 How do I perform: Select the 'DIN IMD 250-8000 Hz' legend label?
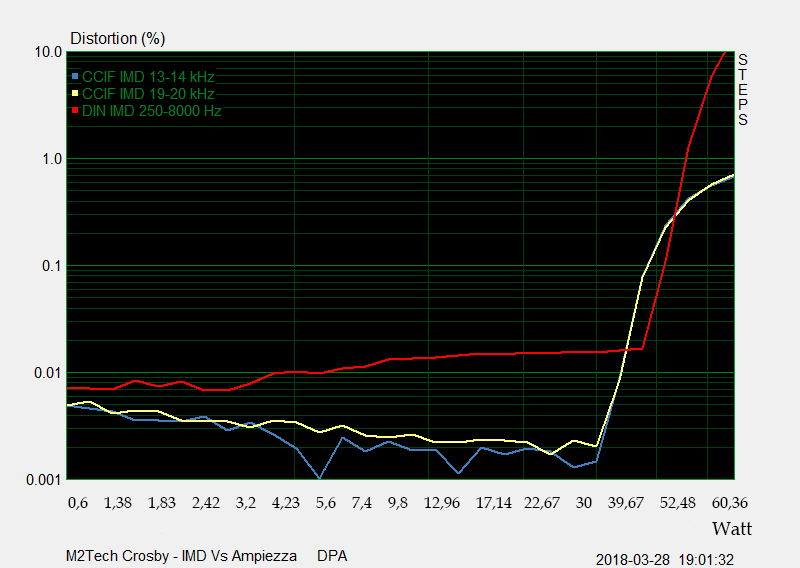point(152,110)
